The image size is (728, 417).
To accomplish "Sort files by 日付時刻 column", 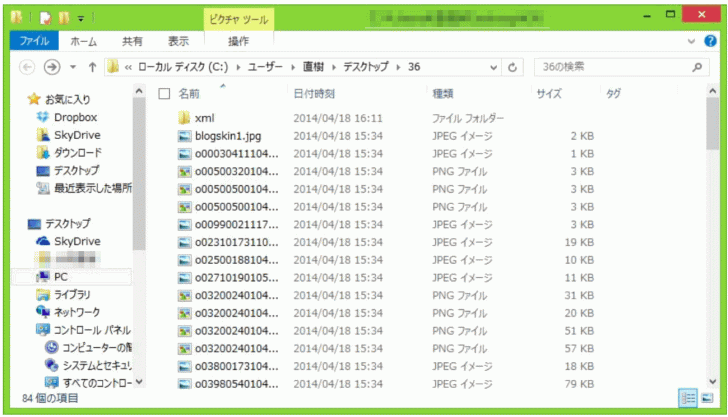I will tap(313, 93).
